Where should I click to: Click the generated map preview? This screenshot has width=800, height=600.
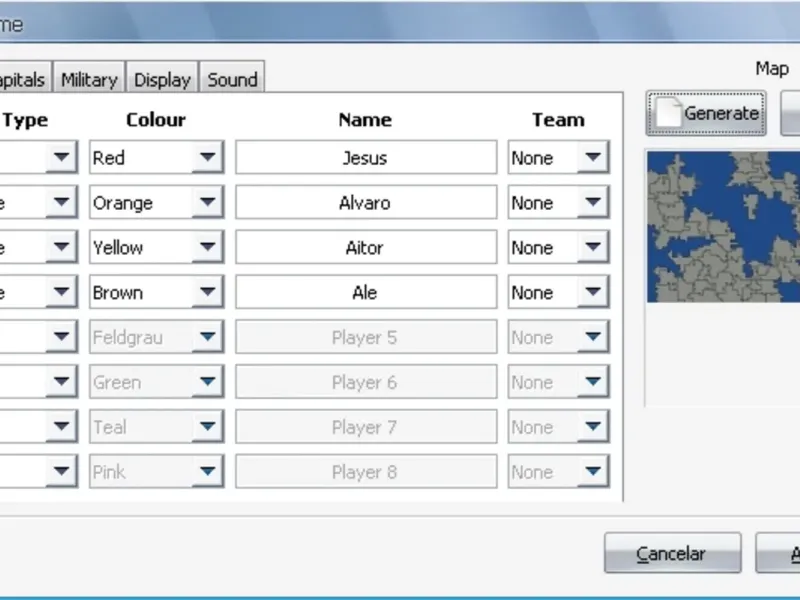click(x=723, y=227)
